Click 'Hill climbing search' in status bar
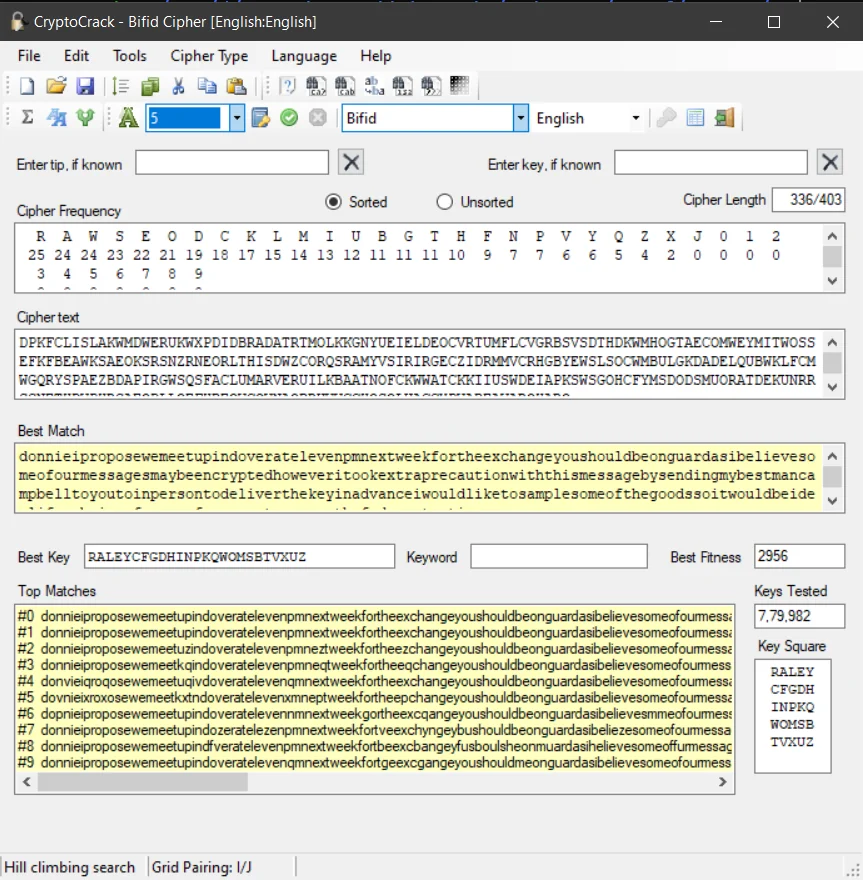 click(70, 867)
